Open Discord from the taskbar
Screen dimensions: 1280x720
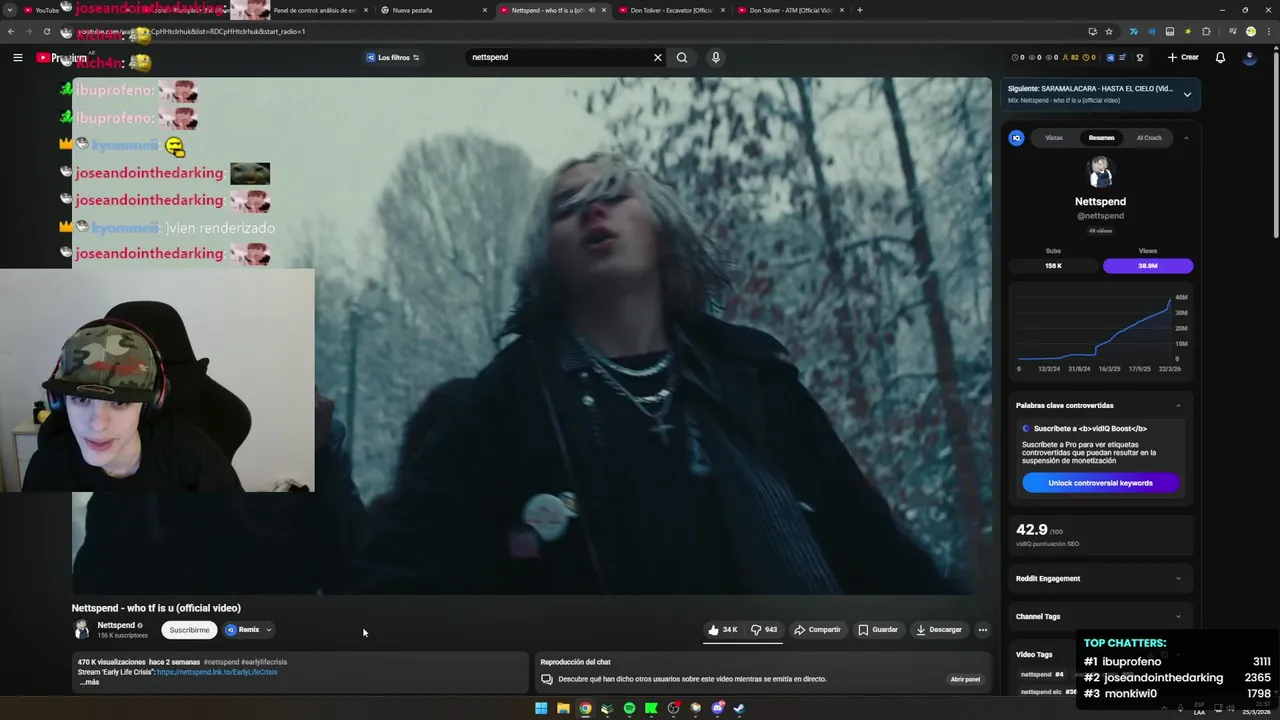pos(717,708)
